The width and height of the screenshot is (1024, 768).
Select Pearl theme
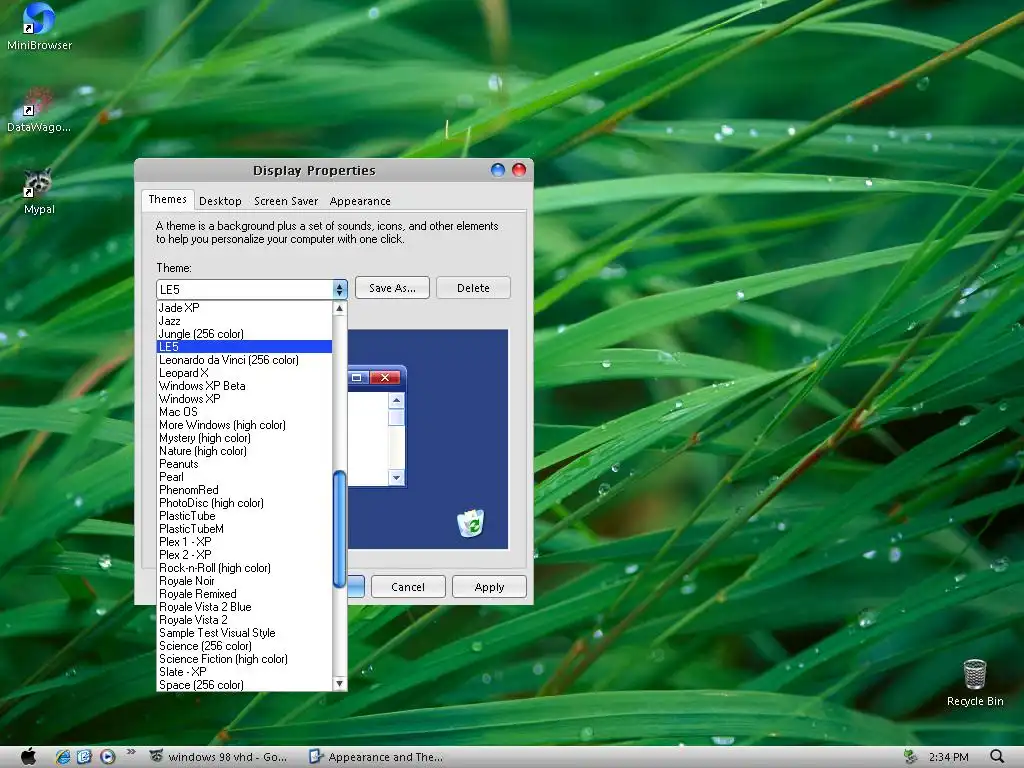[x=244, y=477]
